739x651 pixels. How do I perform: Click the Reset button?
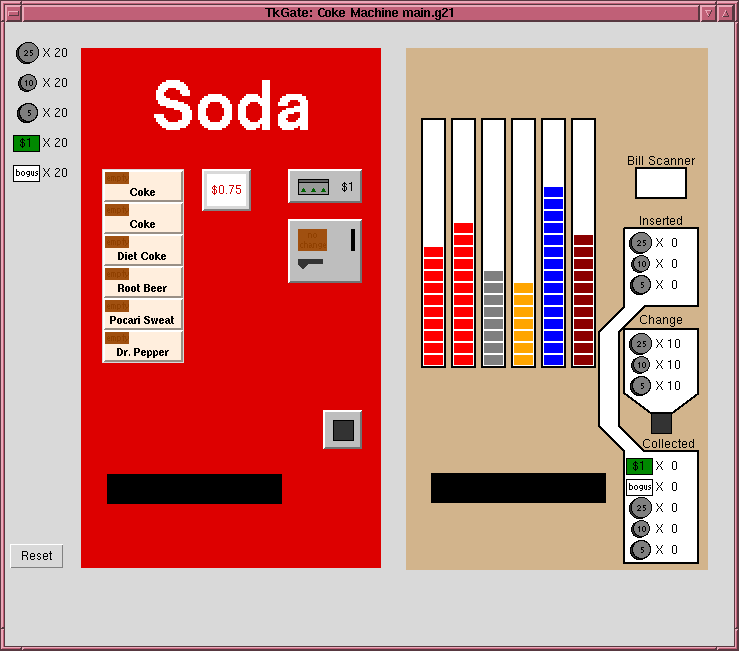point(37,556)
